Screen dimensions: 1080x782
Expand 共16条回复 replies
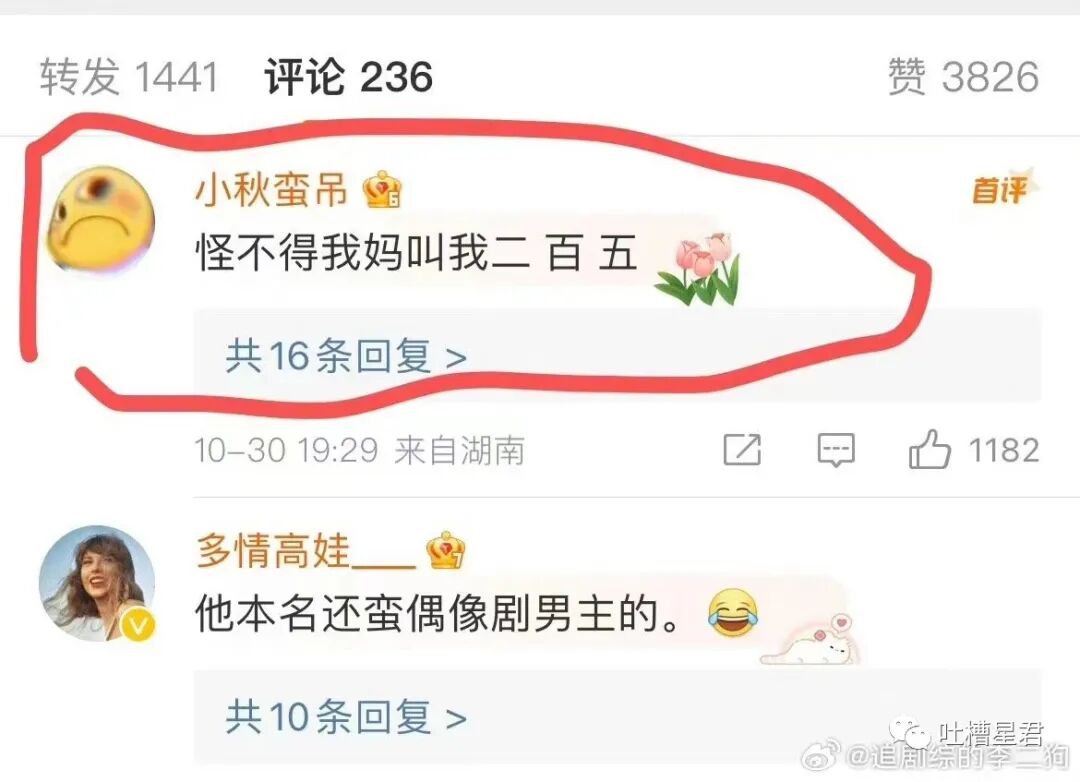[346, 356]
